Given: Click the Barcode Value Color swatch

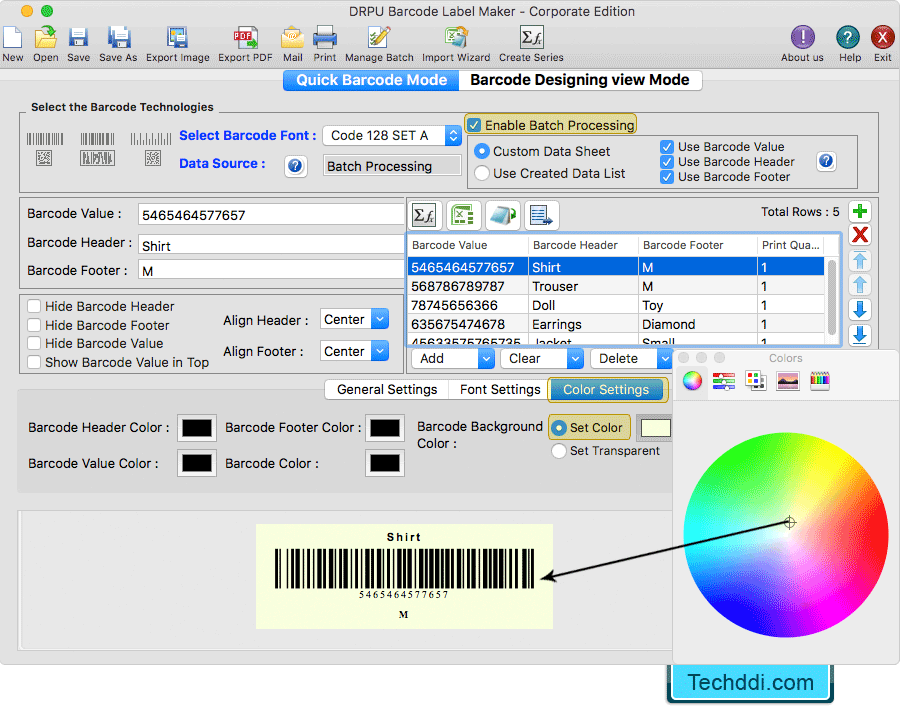Looking at the screenshot, I should (x=197, y=464).
